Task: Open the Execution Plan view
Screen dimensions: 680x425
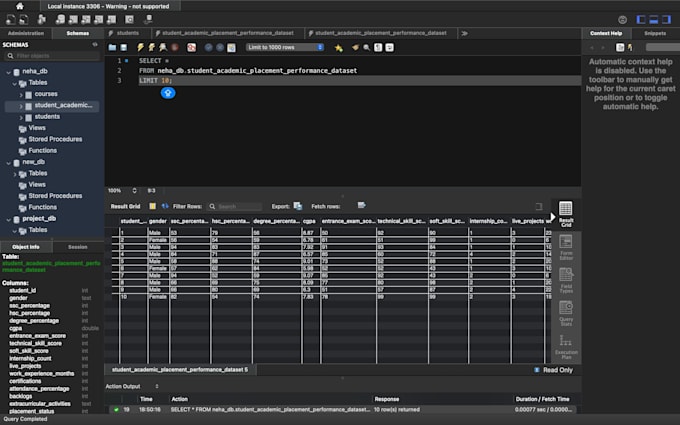Action: pyautogui.click(x=566, y=347)
